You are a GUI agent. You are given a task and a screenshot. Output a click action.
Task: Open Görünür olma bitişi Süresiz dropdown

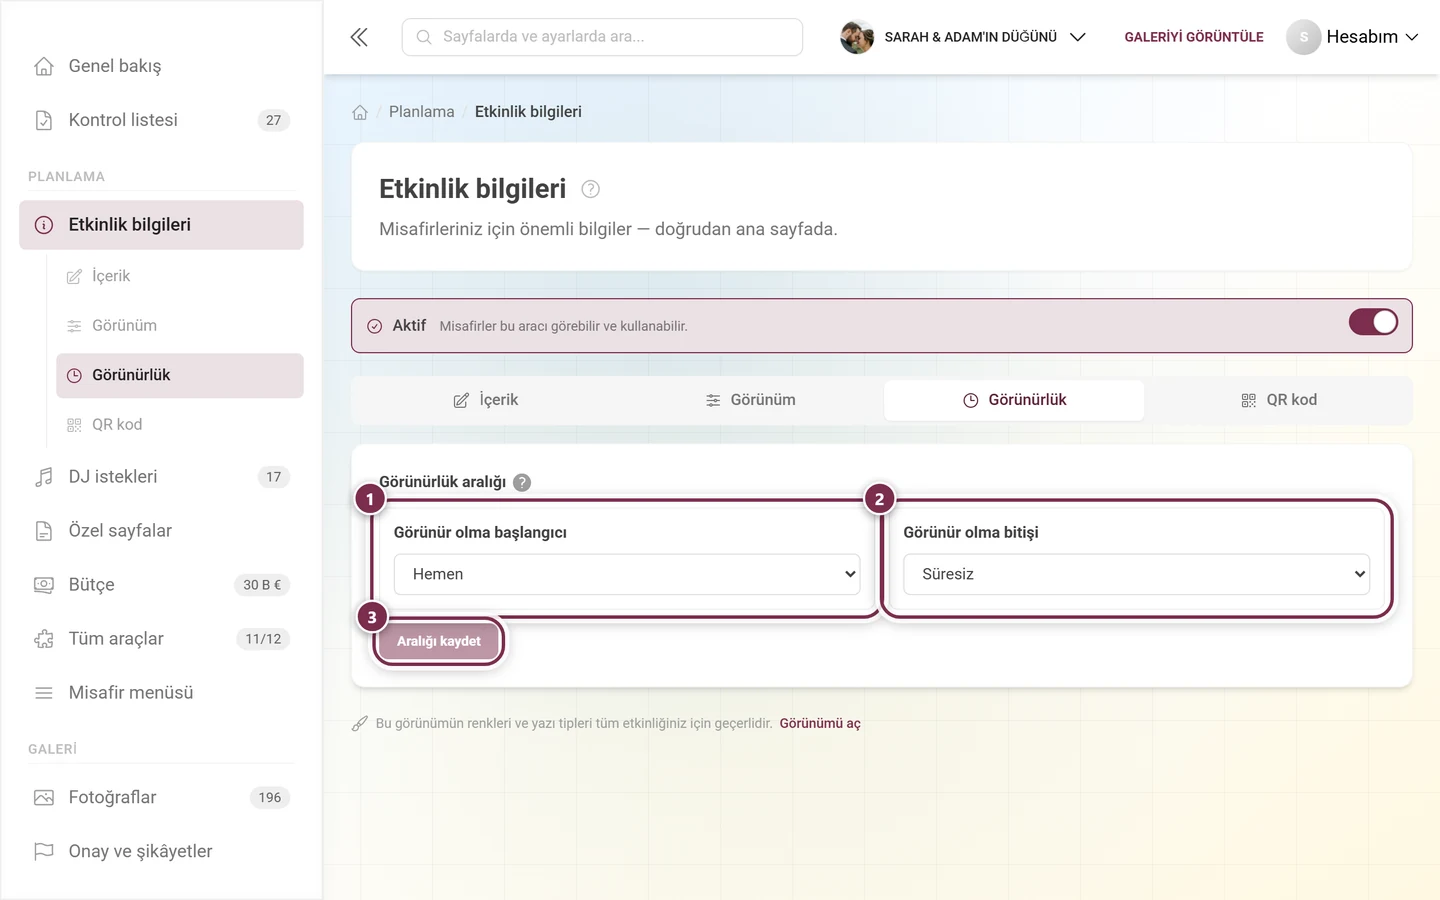tap(1136, 574)
